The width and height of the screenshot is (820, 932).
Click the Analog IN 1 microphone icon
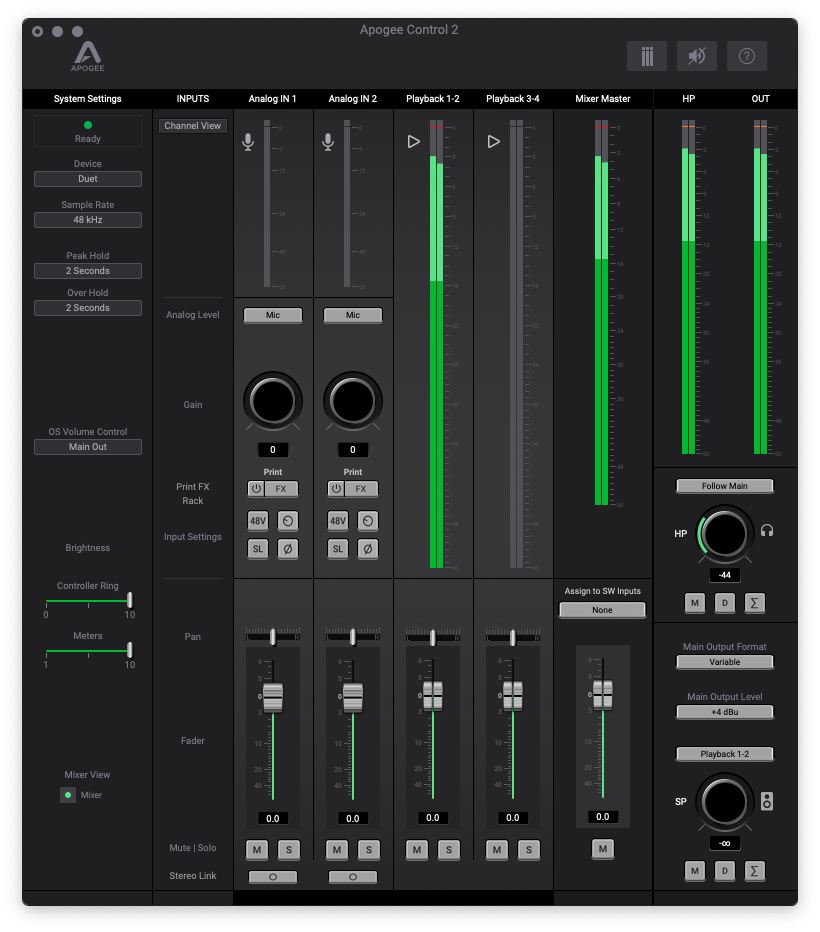pyautogui.click(x=248, y=142)
